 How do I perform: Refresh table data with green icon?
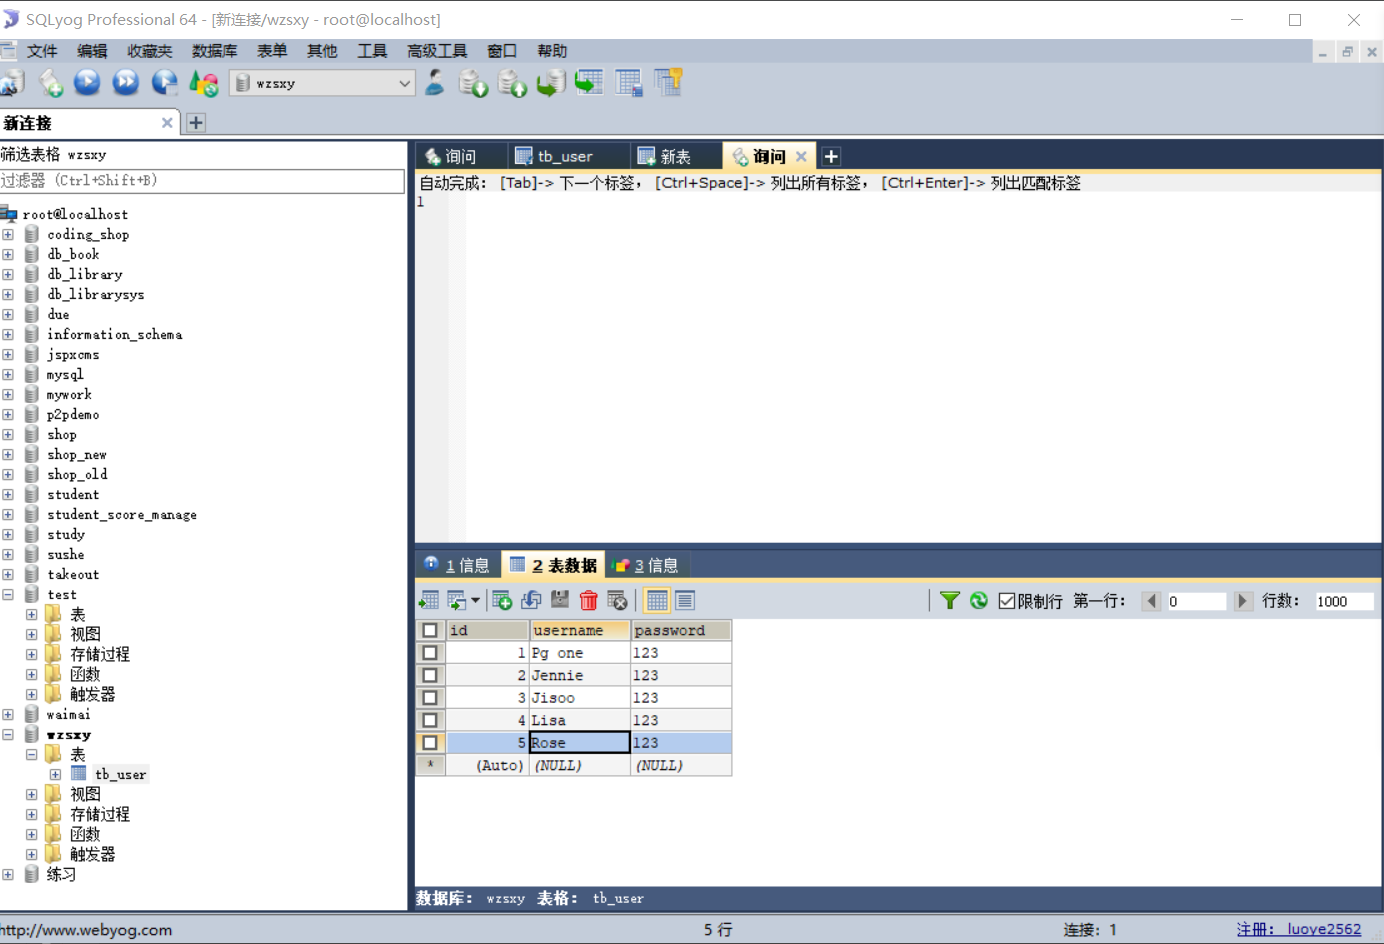[979, 600]
